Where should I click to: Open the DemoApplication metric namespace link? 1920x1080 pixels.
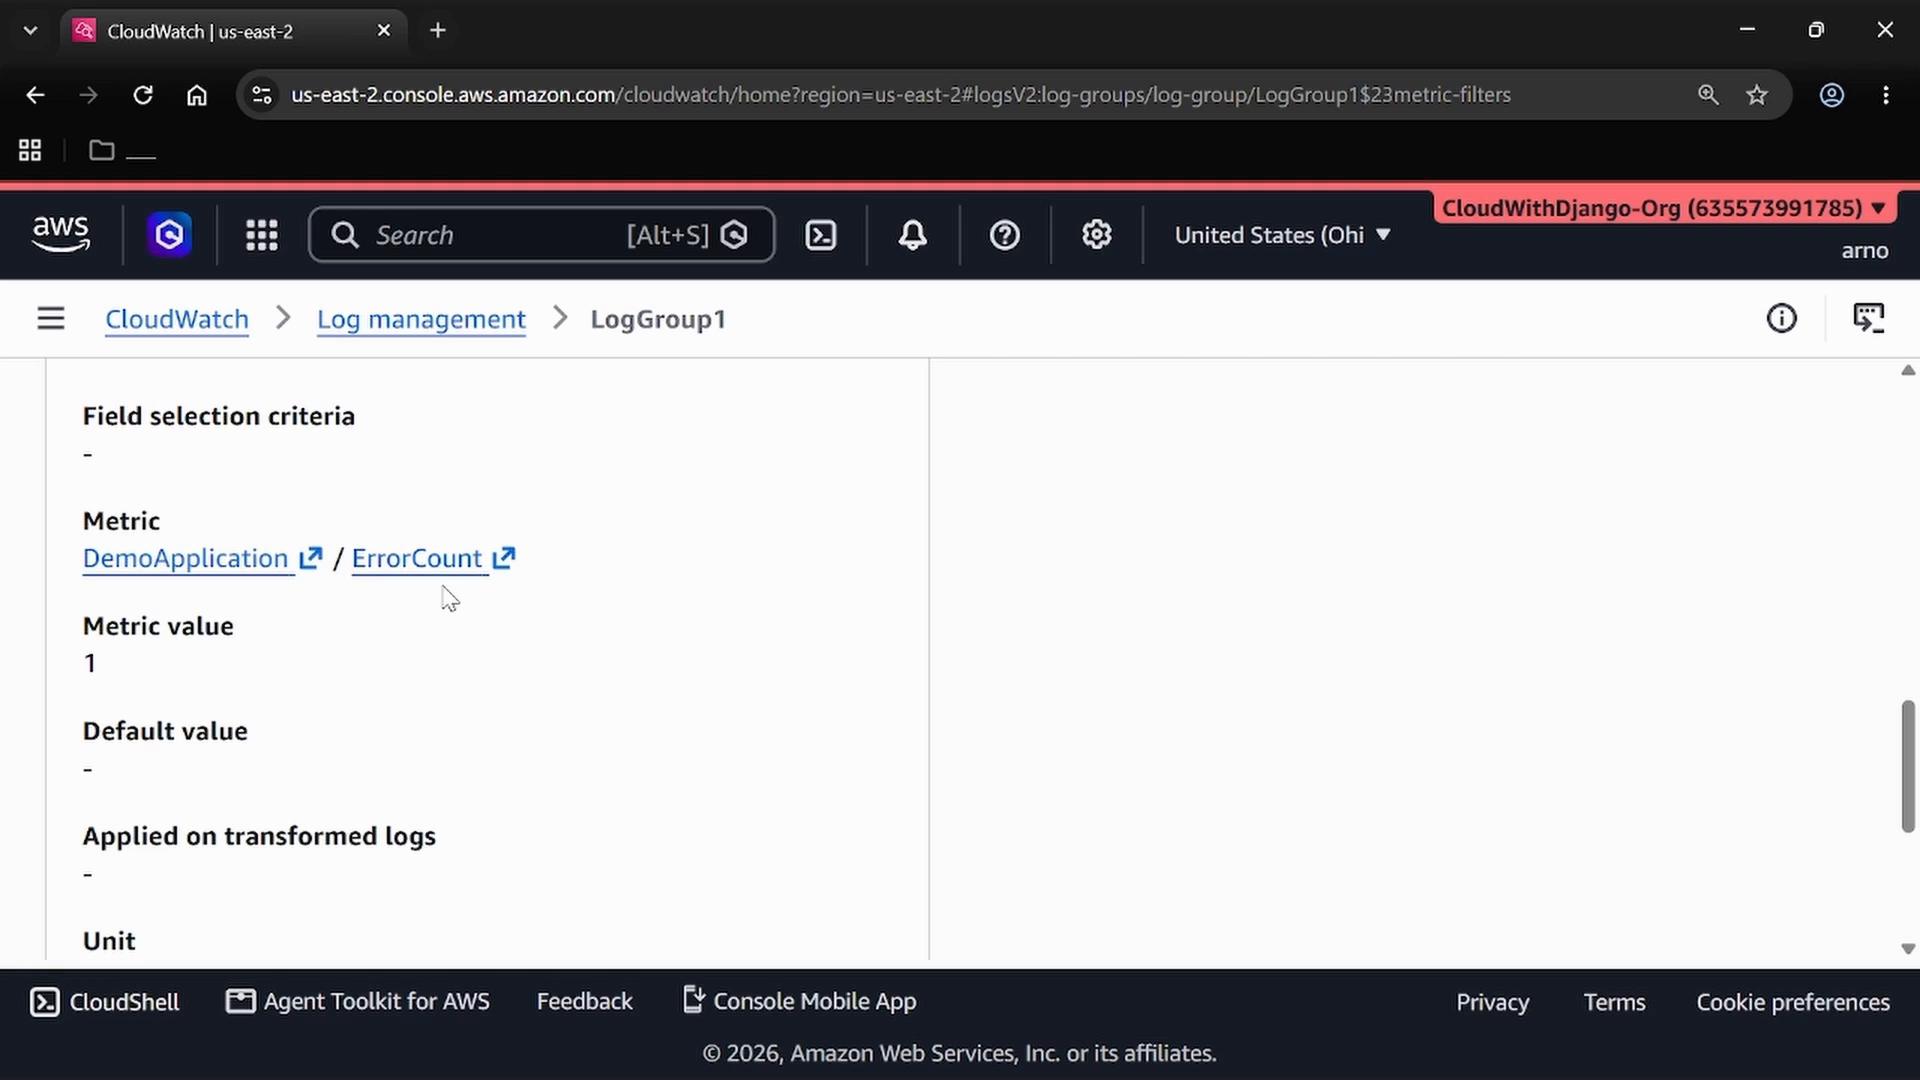tap(186, 558)
